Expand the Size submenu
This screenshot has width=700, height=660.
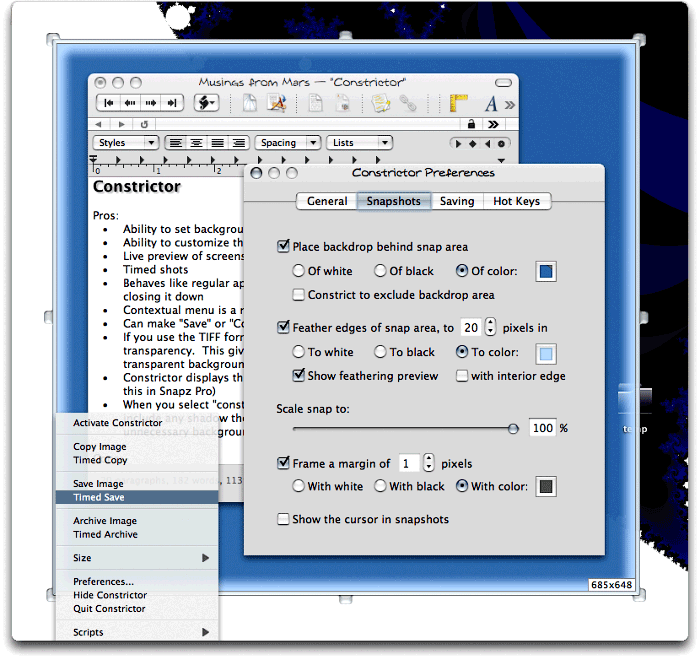point(137,558)
